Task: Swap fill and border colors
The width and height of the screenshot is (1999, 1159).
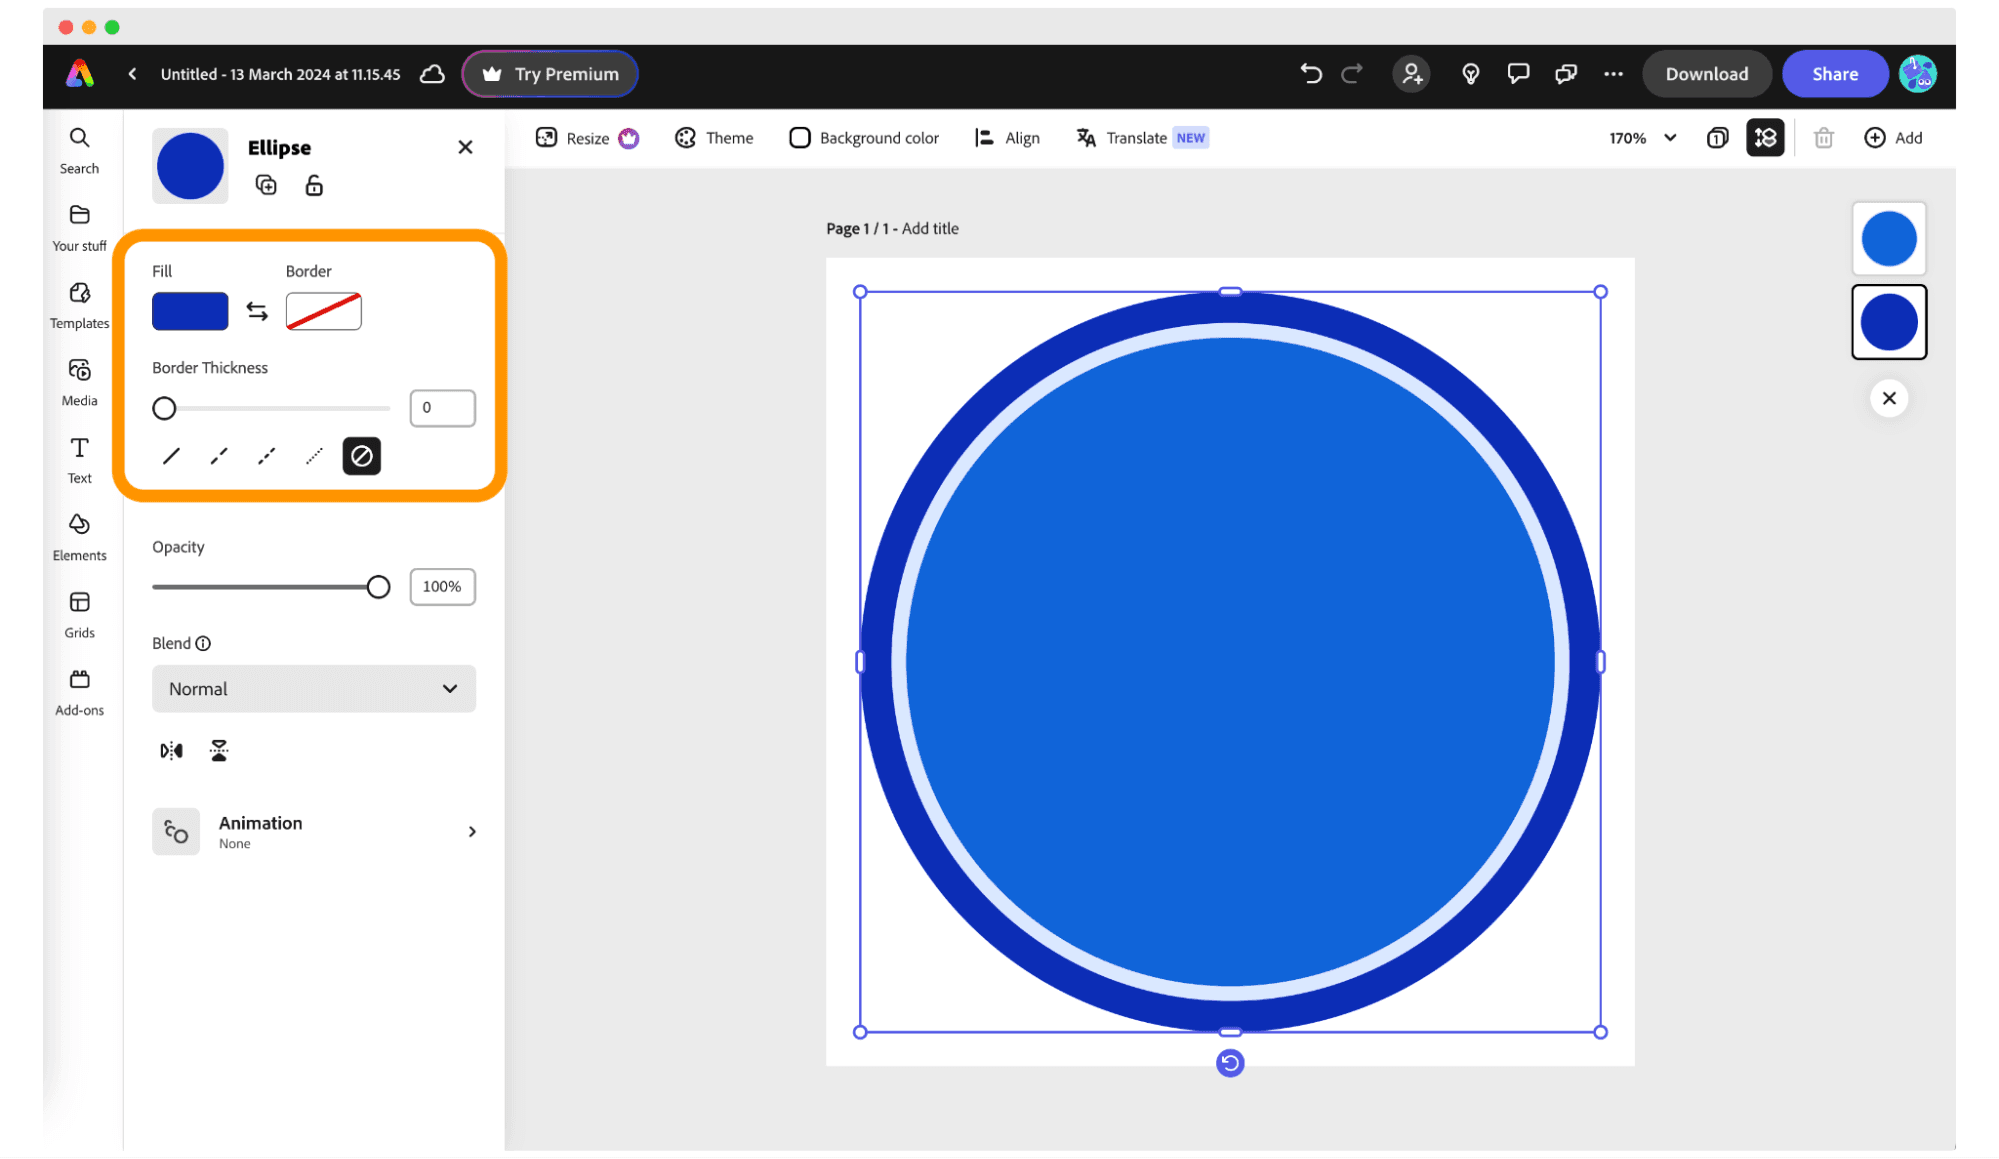Action: 257,311
